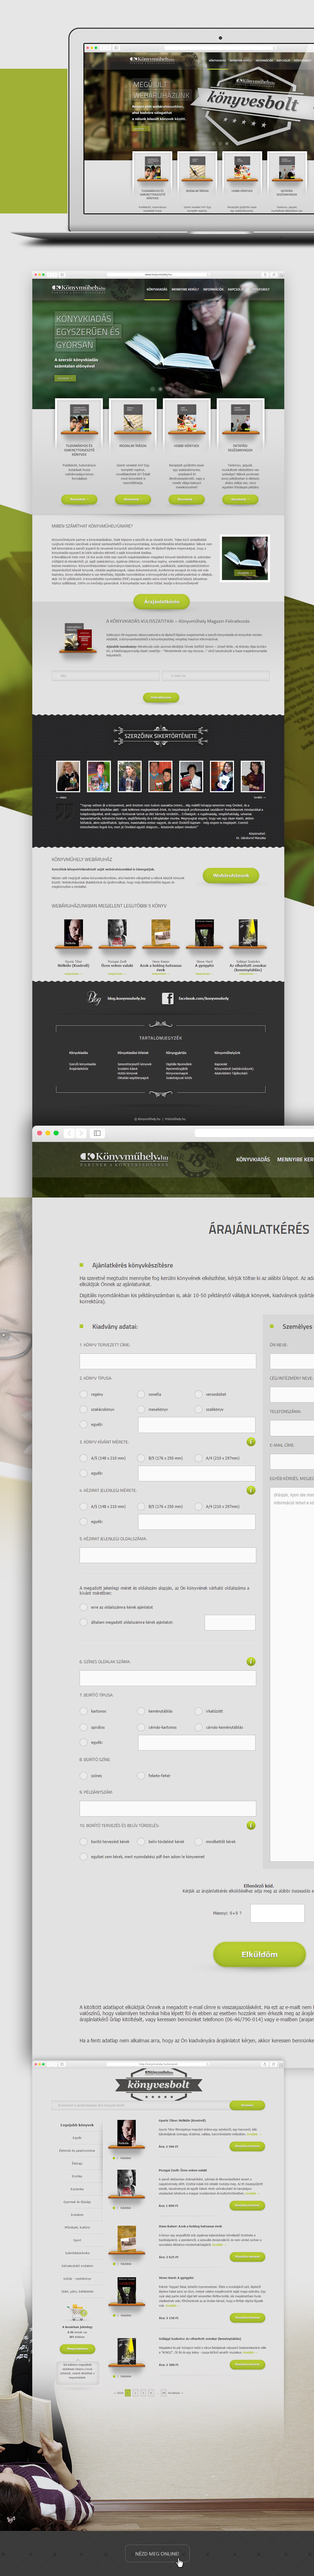
Task: Open MENNYIBE KERÜL? menu on the homepage
Action: click(x=185, y=289)
